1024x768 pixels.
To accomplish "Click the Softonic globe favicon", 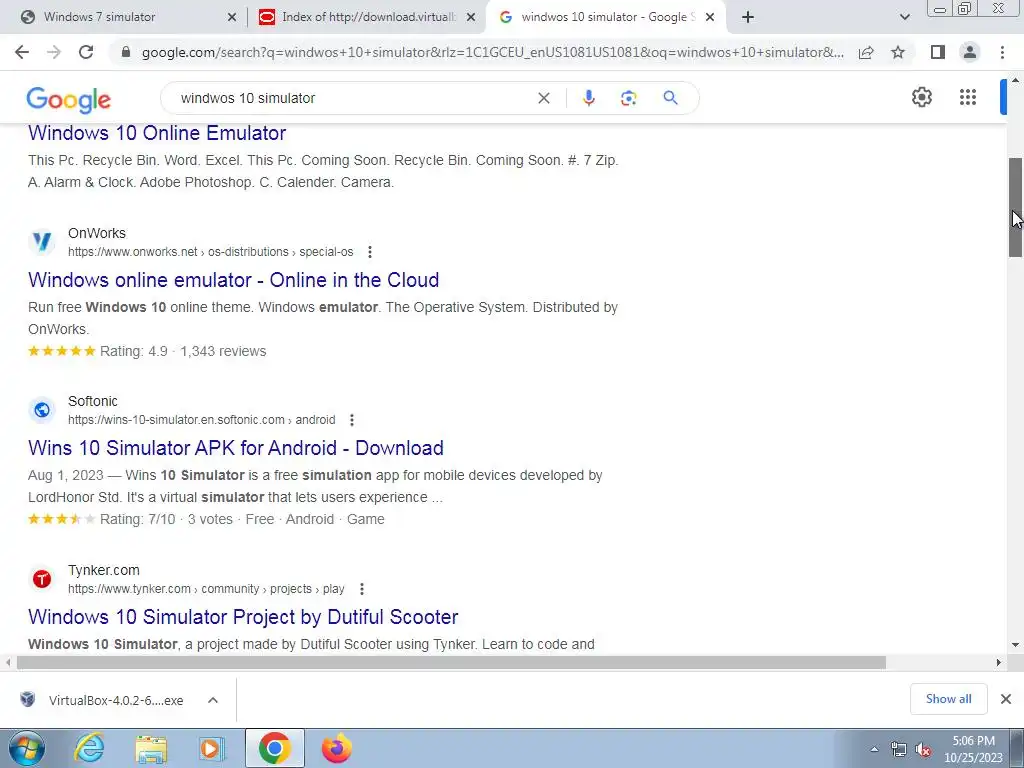I will coord(42,410).
